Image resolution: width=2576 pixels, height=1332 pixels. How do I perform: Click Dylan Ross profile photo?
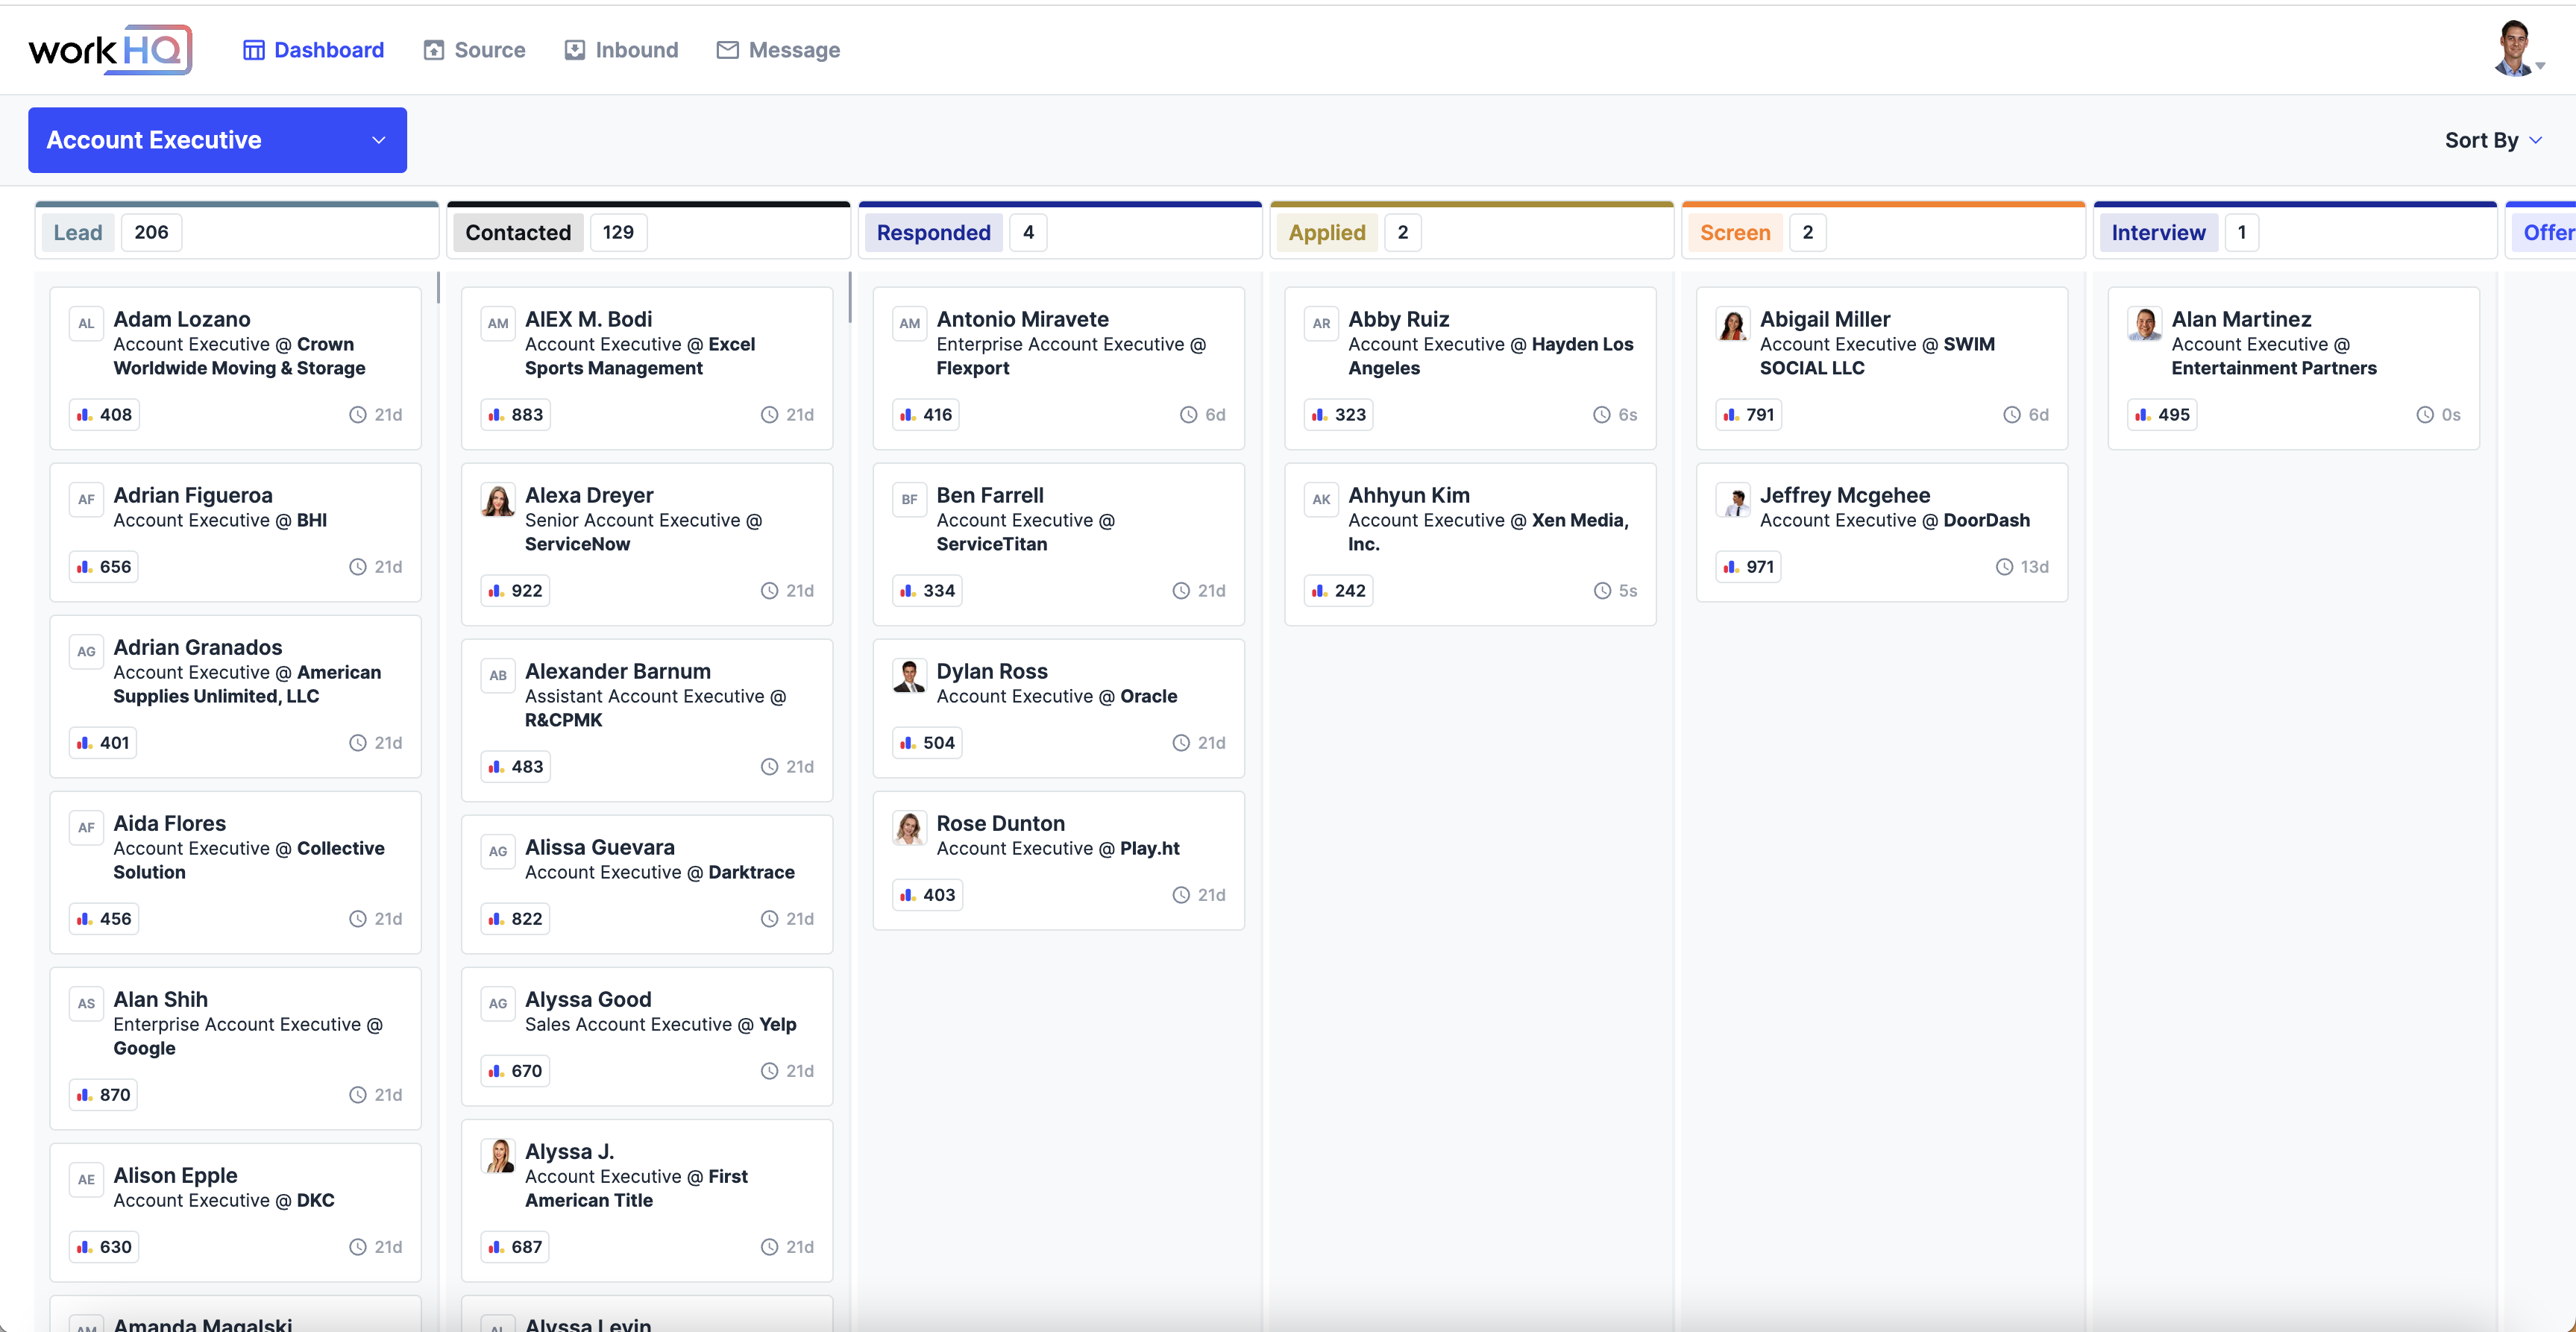909,677
